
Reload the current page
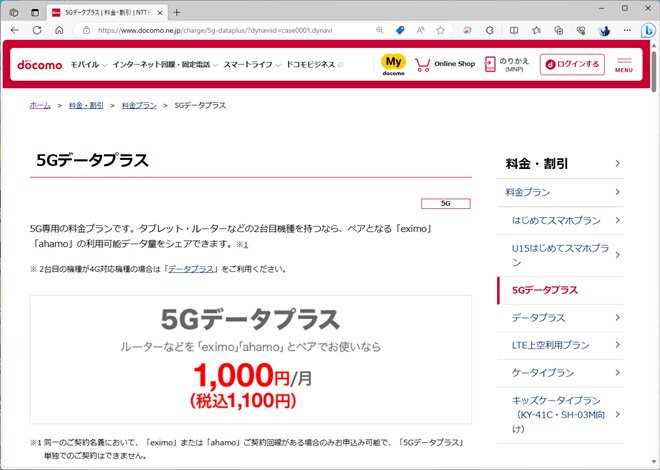37,30
